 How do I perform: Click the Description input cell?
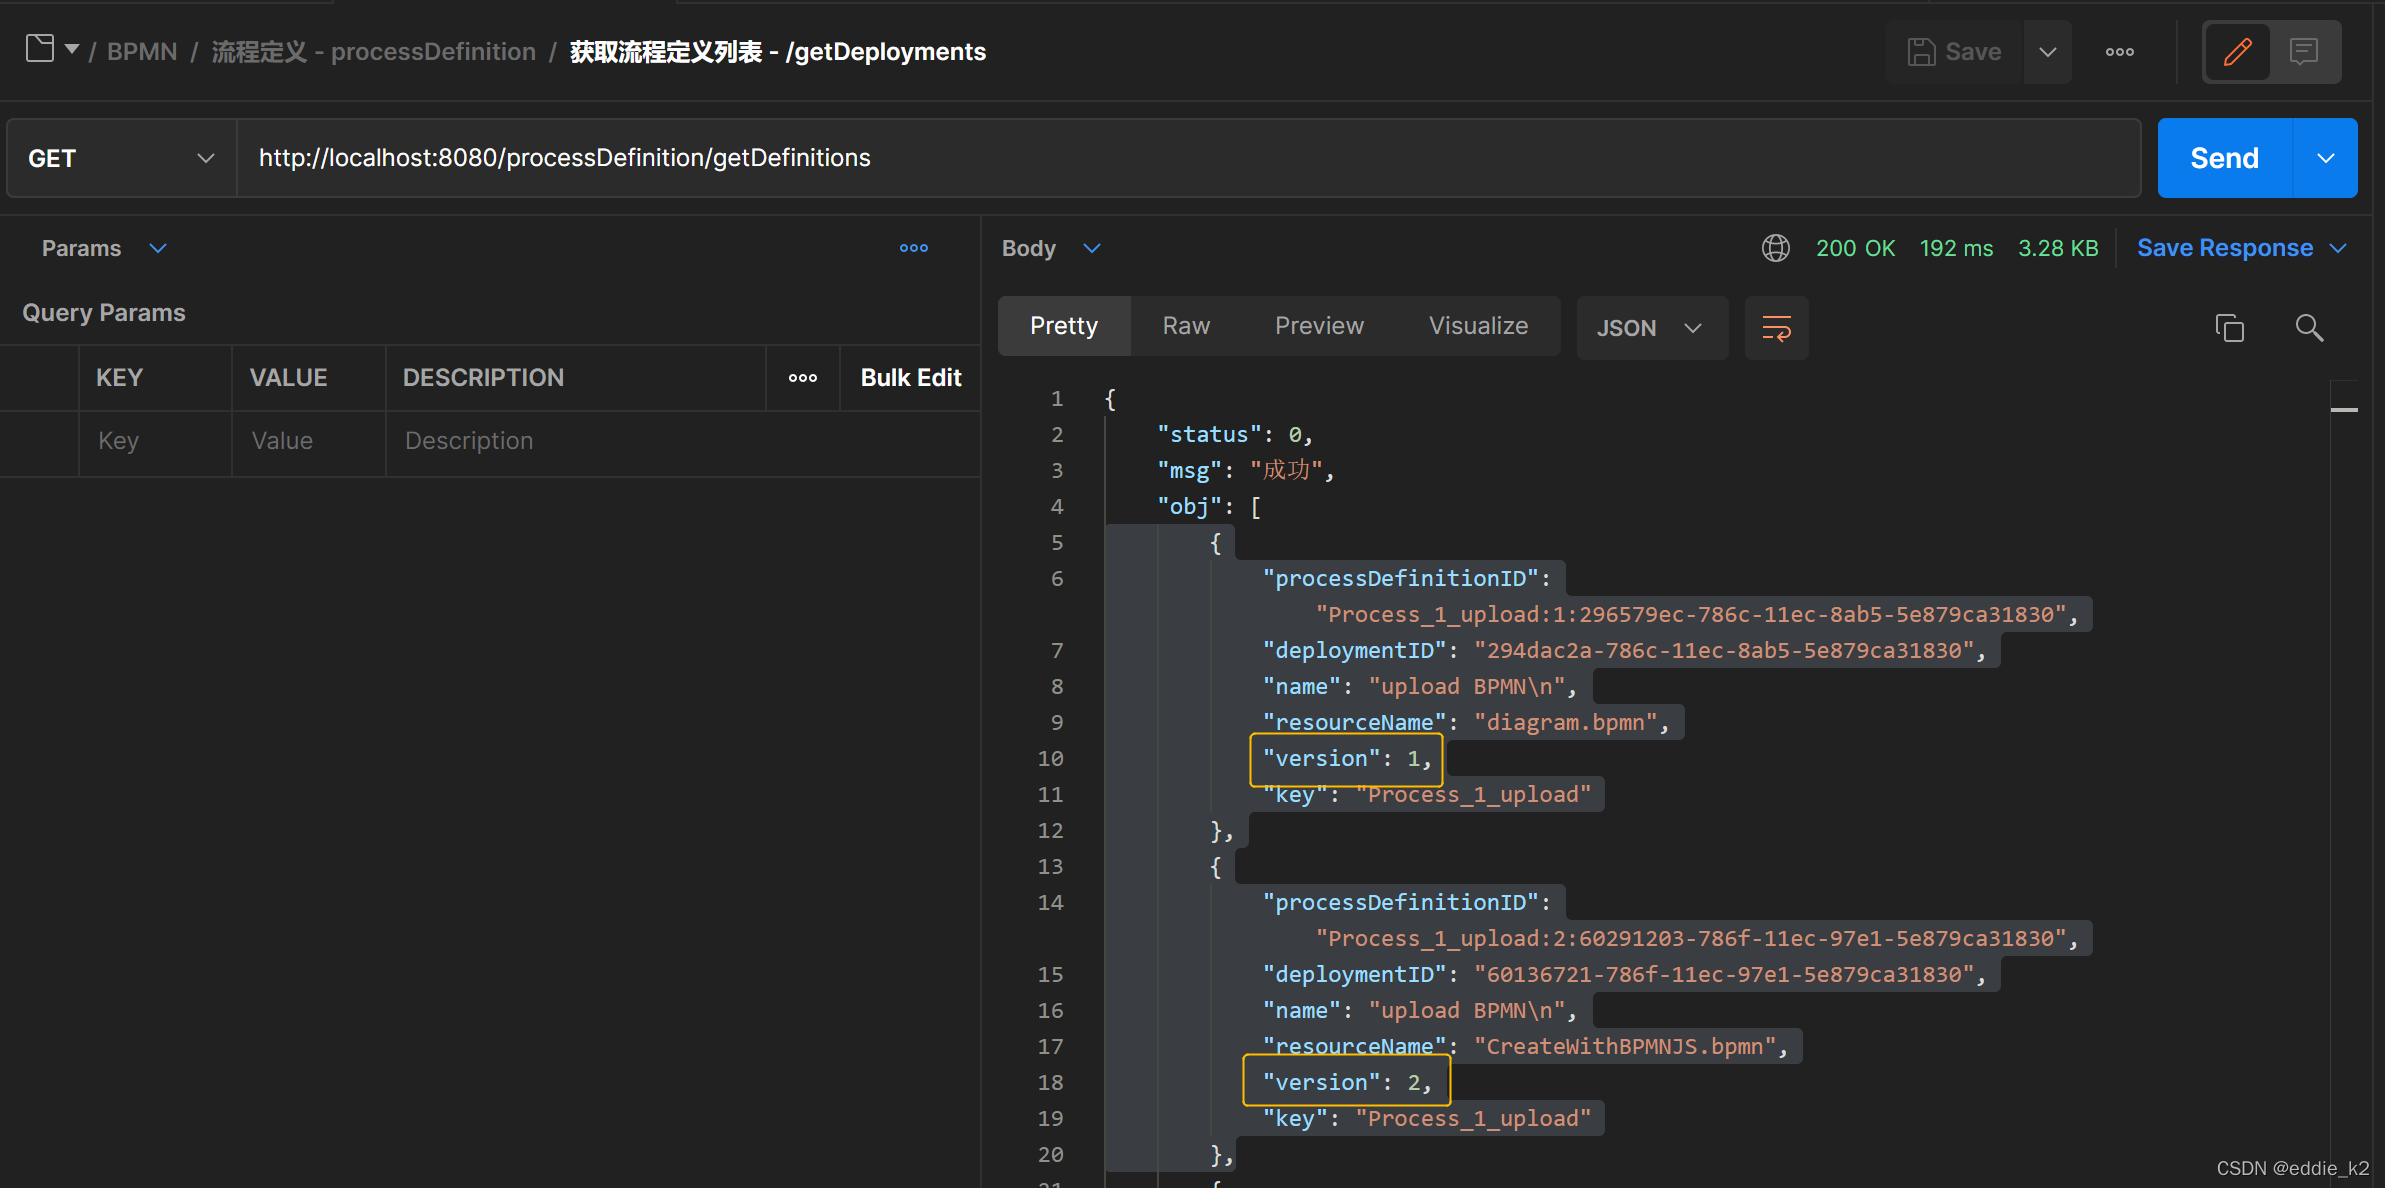tap(683, 441)
